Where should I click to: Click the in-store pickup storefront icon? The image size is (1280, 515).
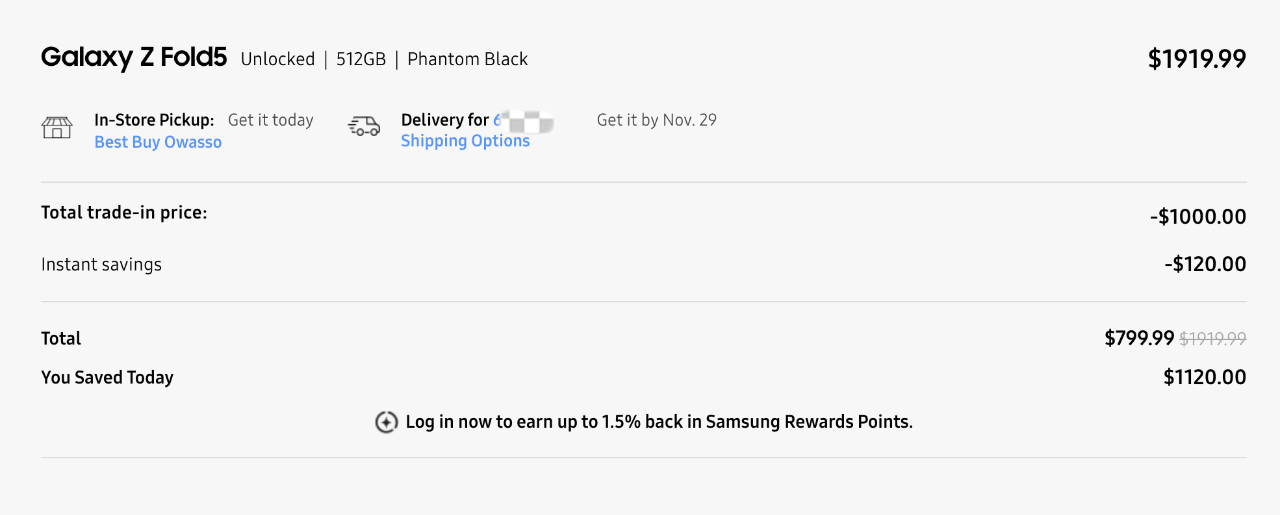click(x=57, y=128)
